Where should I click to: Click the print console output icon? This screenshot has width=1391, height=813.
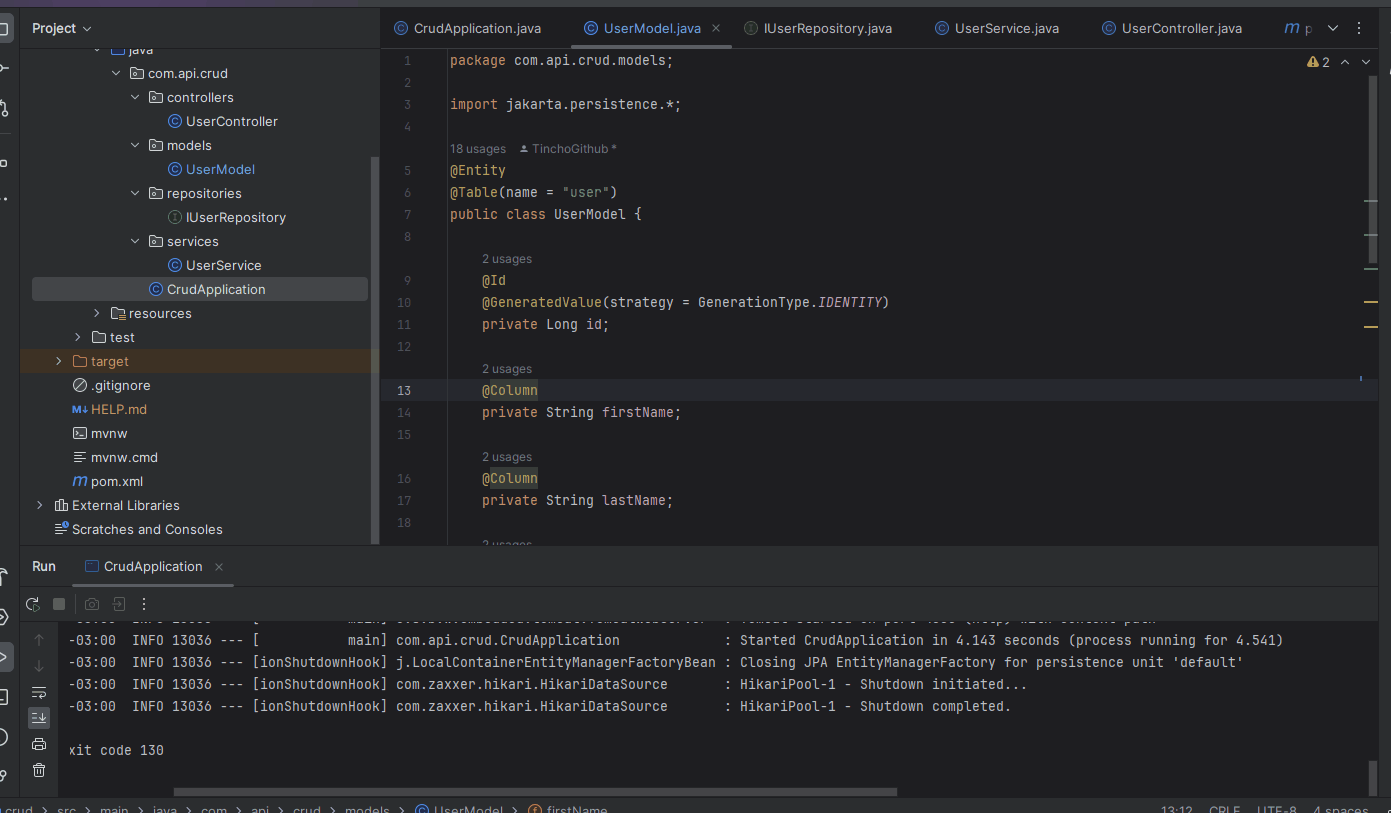coord(39,744)
